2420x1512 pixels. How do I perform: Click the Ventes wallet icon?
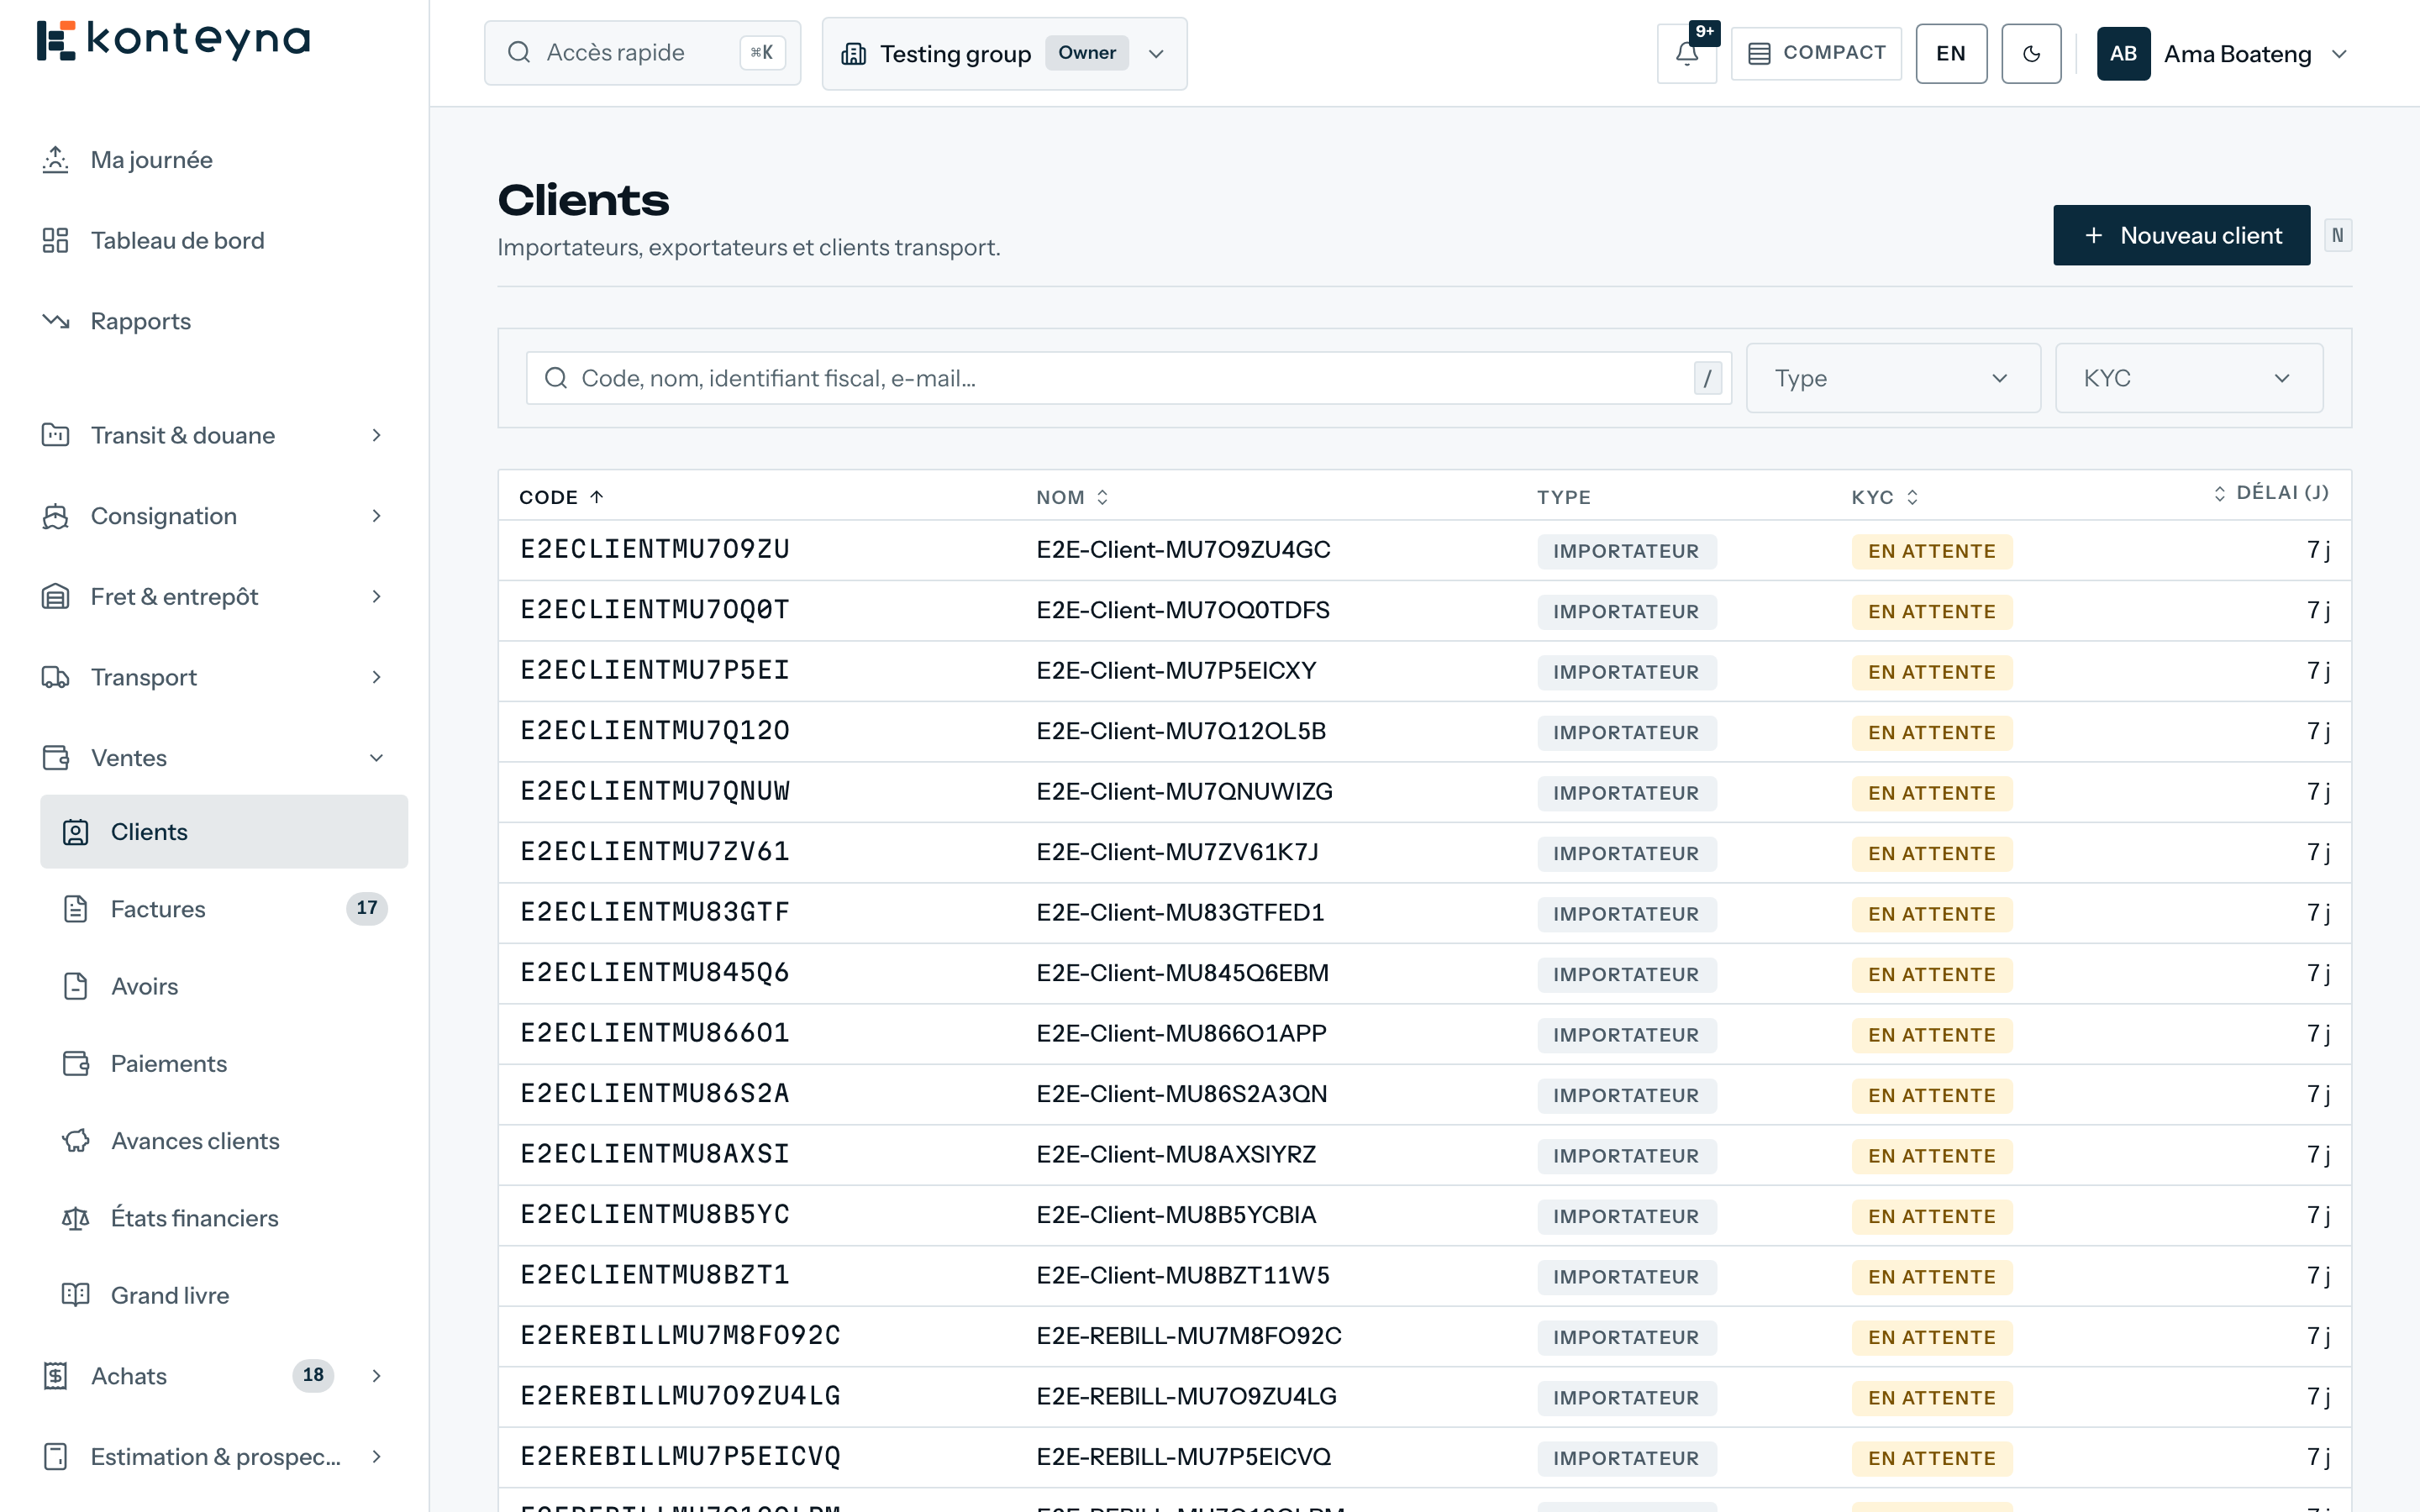click(56, 758)
